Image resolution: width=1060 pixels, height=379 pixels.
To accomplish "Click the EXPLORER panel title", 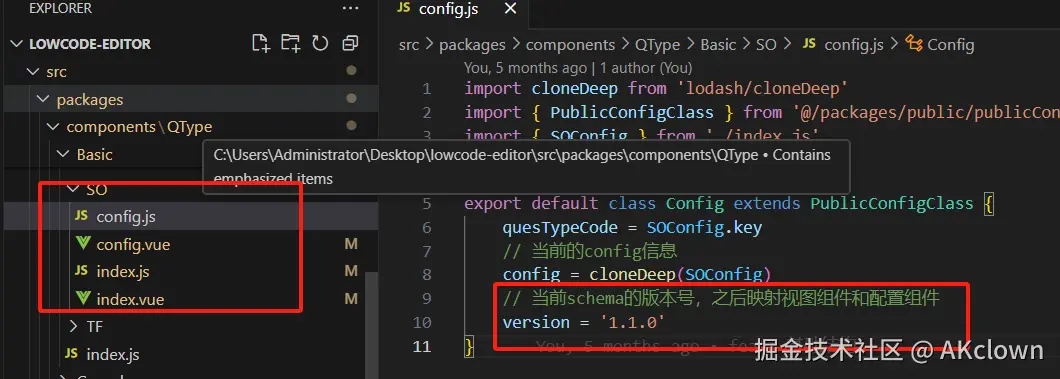I will click(60, 8).
